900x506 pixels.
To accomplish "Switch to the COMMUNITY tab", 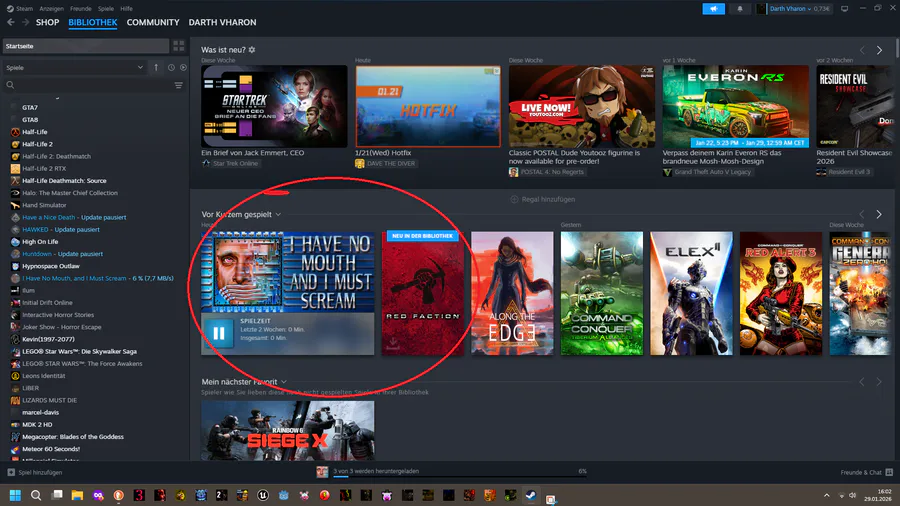I will pos(153,22).
